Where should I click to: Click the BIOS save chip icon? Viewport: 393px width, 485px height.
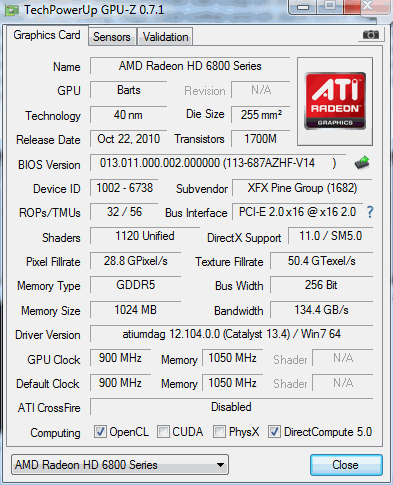[362, 163]
